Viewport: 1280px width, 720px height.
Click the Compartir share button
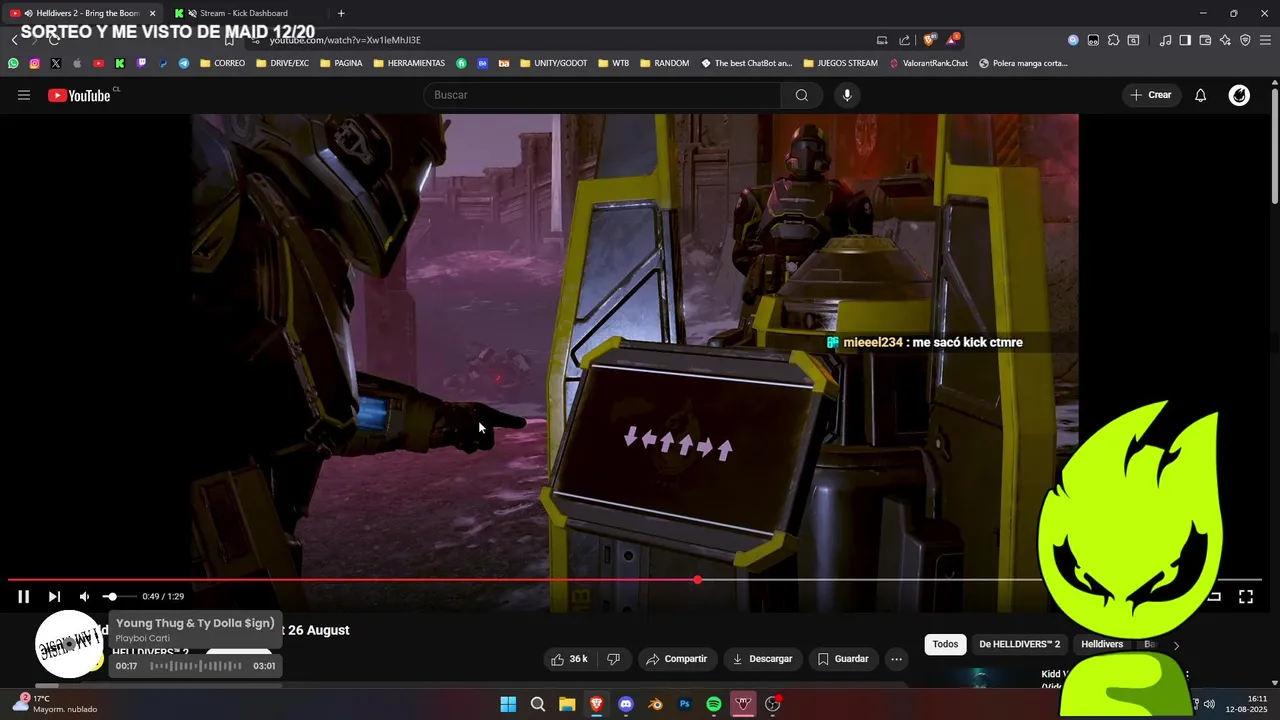tap(677, 659)
